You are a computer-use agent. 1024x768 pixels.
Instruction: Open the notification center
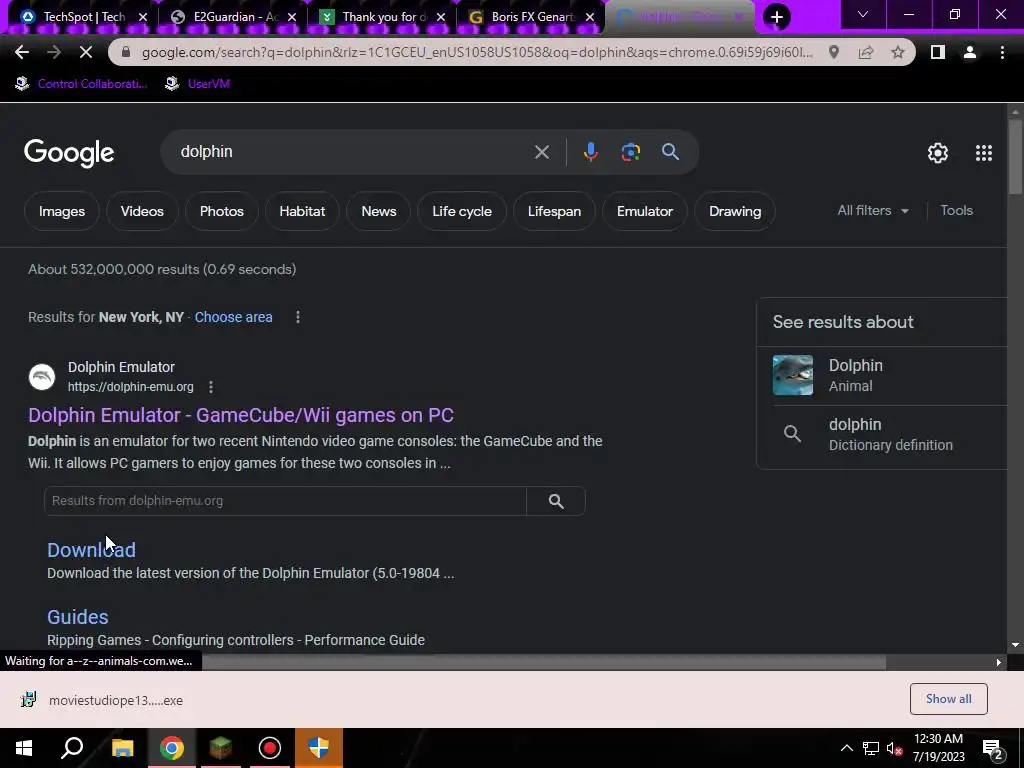pos(993,749)
